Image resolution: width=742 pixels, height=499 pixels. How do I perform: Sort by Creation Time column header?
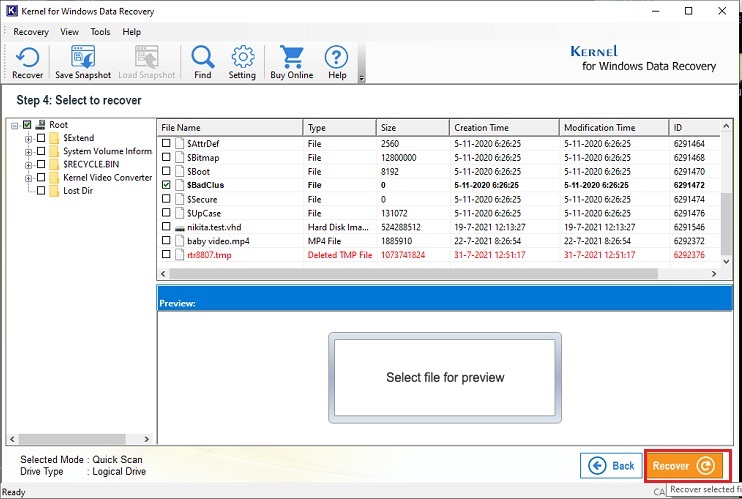pyautogui.click(x=504, y=127)
